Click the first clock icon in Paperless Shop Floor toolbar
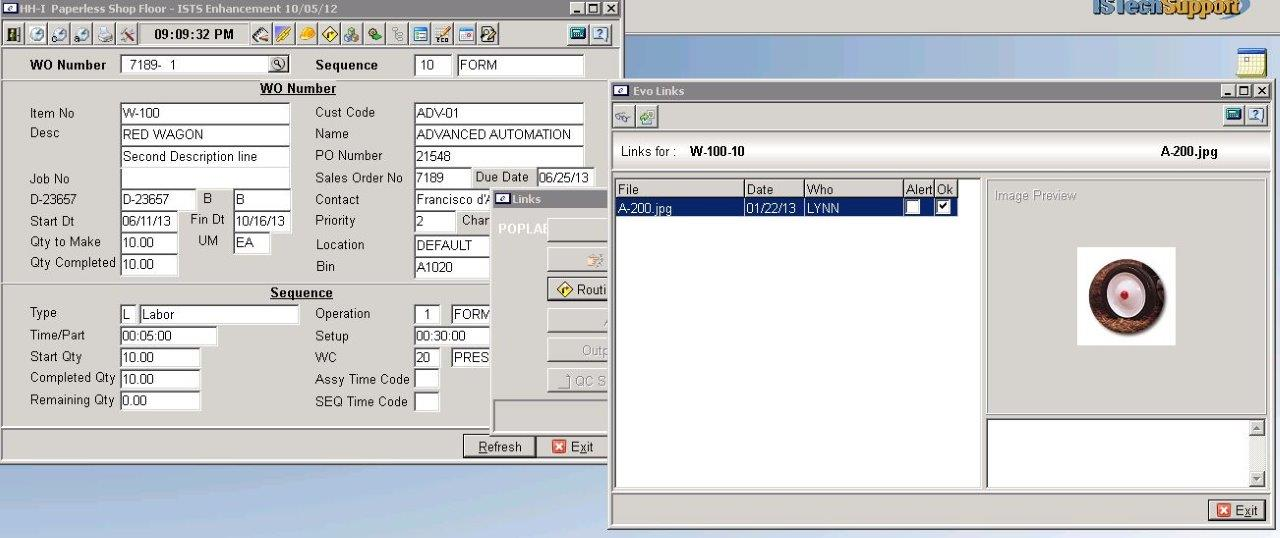1280x538 pixels. tap(37, 34)
